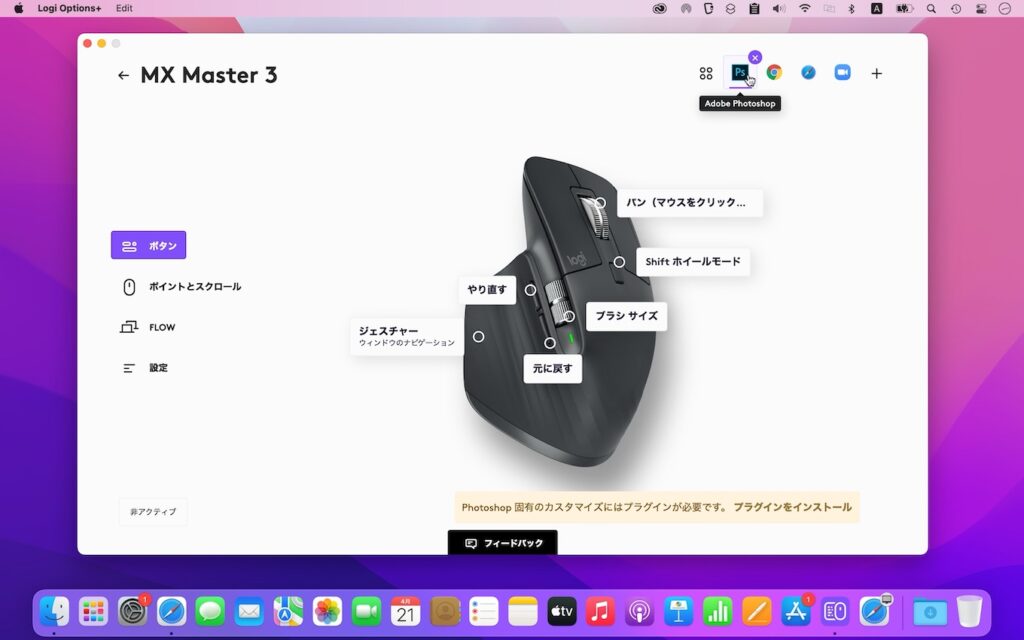Switch to the ボタン tab
This screenshot has width=1024, height=640.
148,245
